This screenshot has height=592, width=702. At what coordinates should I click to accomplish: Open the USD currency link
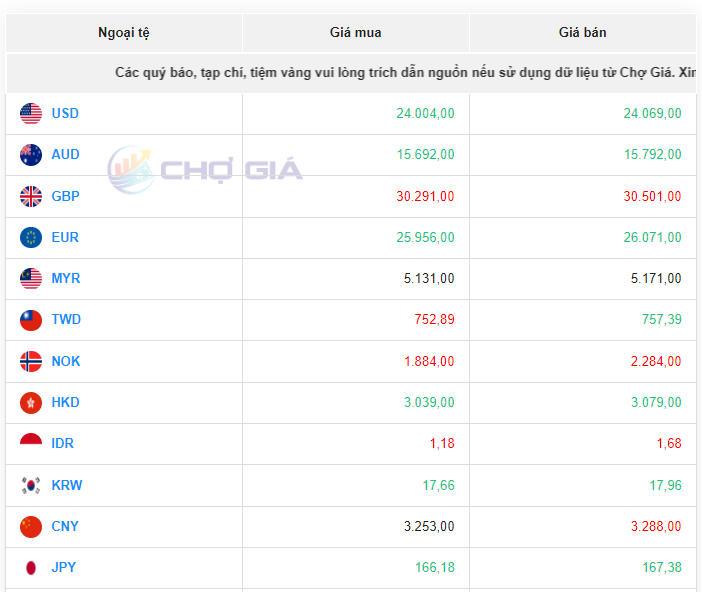[65, 114]
